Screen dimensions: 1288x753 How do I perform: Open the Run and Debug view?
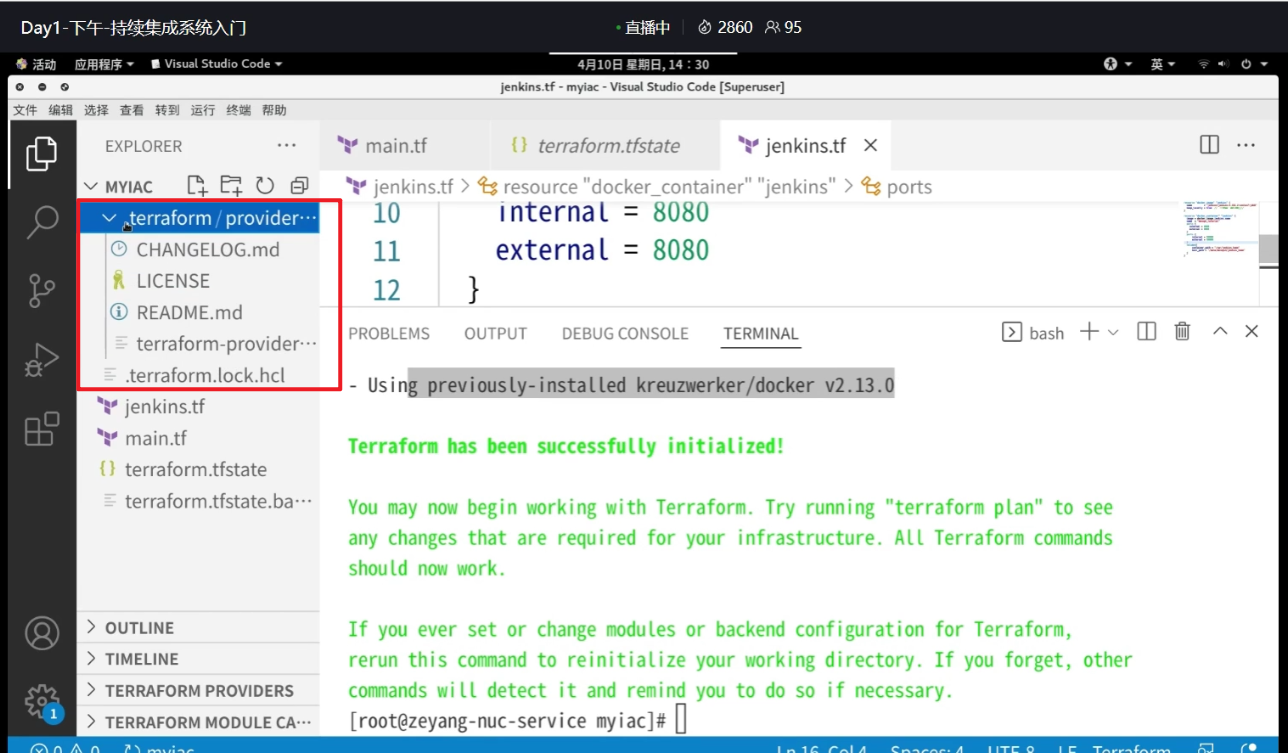(42, 359)
